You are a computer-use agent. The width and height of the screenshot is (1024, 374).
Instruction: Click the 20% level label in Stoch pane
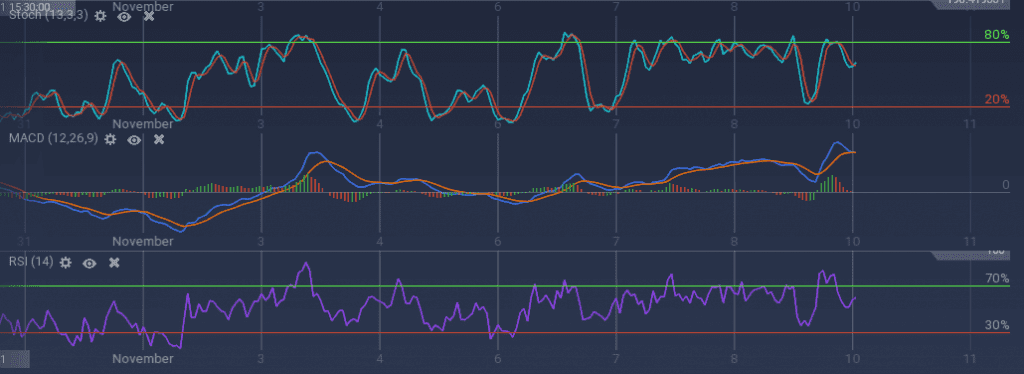[x=997, y=99]
